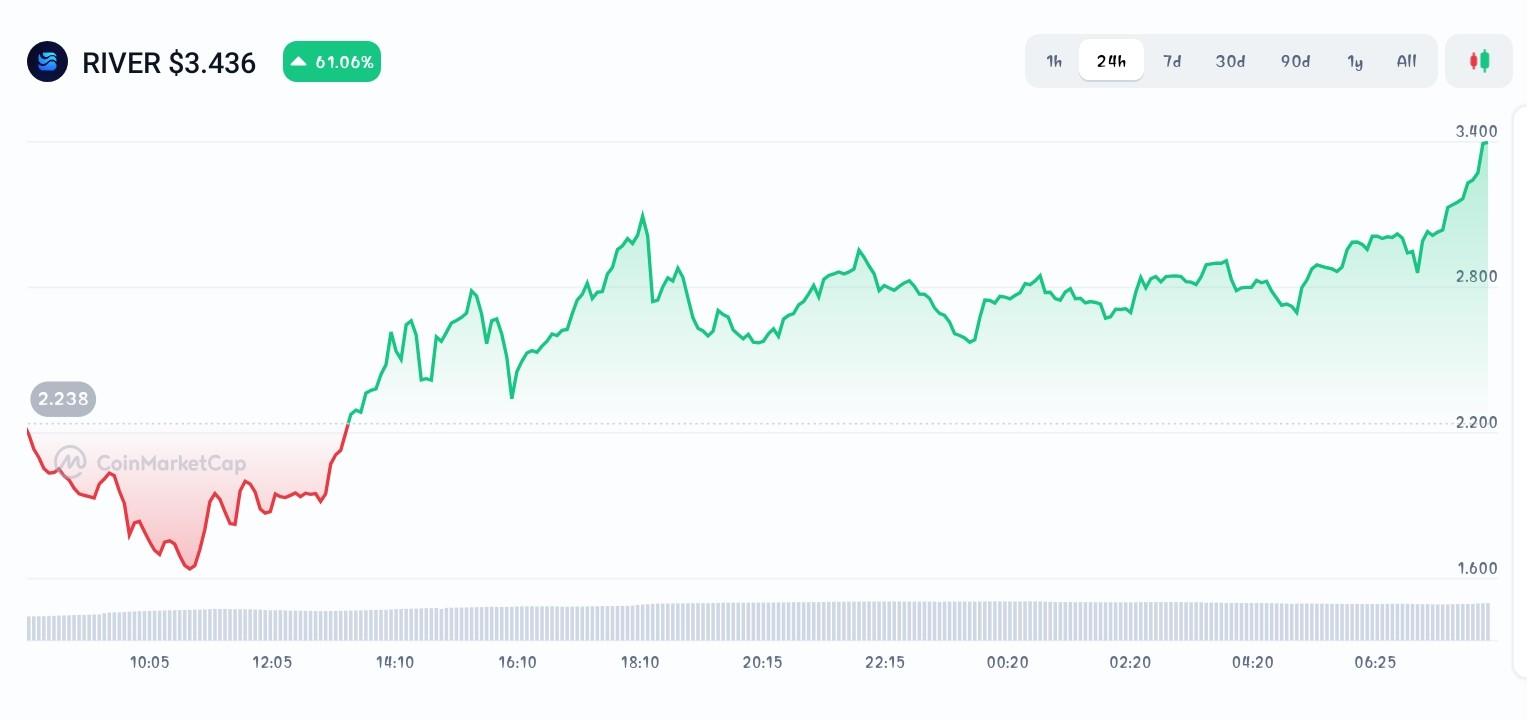The height and width of the screenshot is (720, 1527).
Task: Click the 2.800 y-axis label
Action: coord(1476,276)
